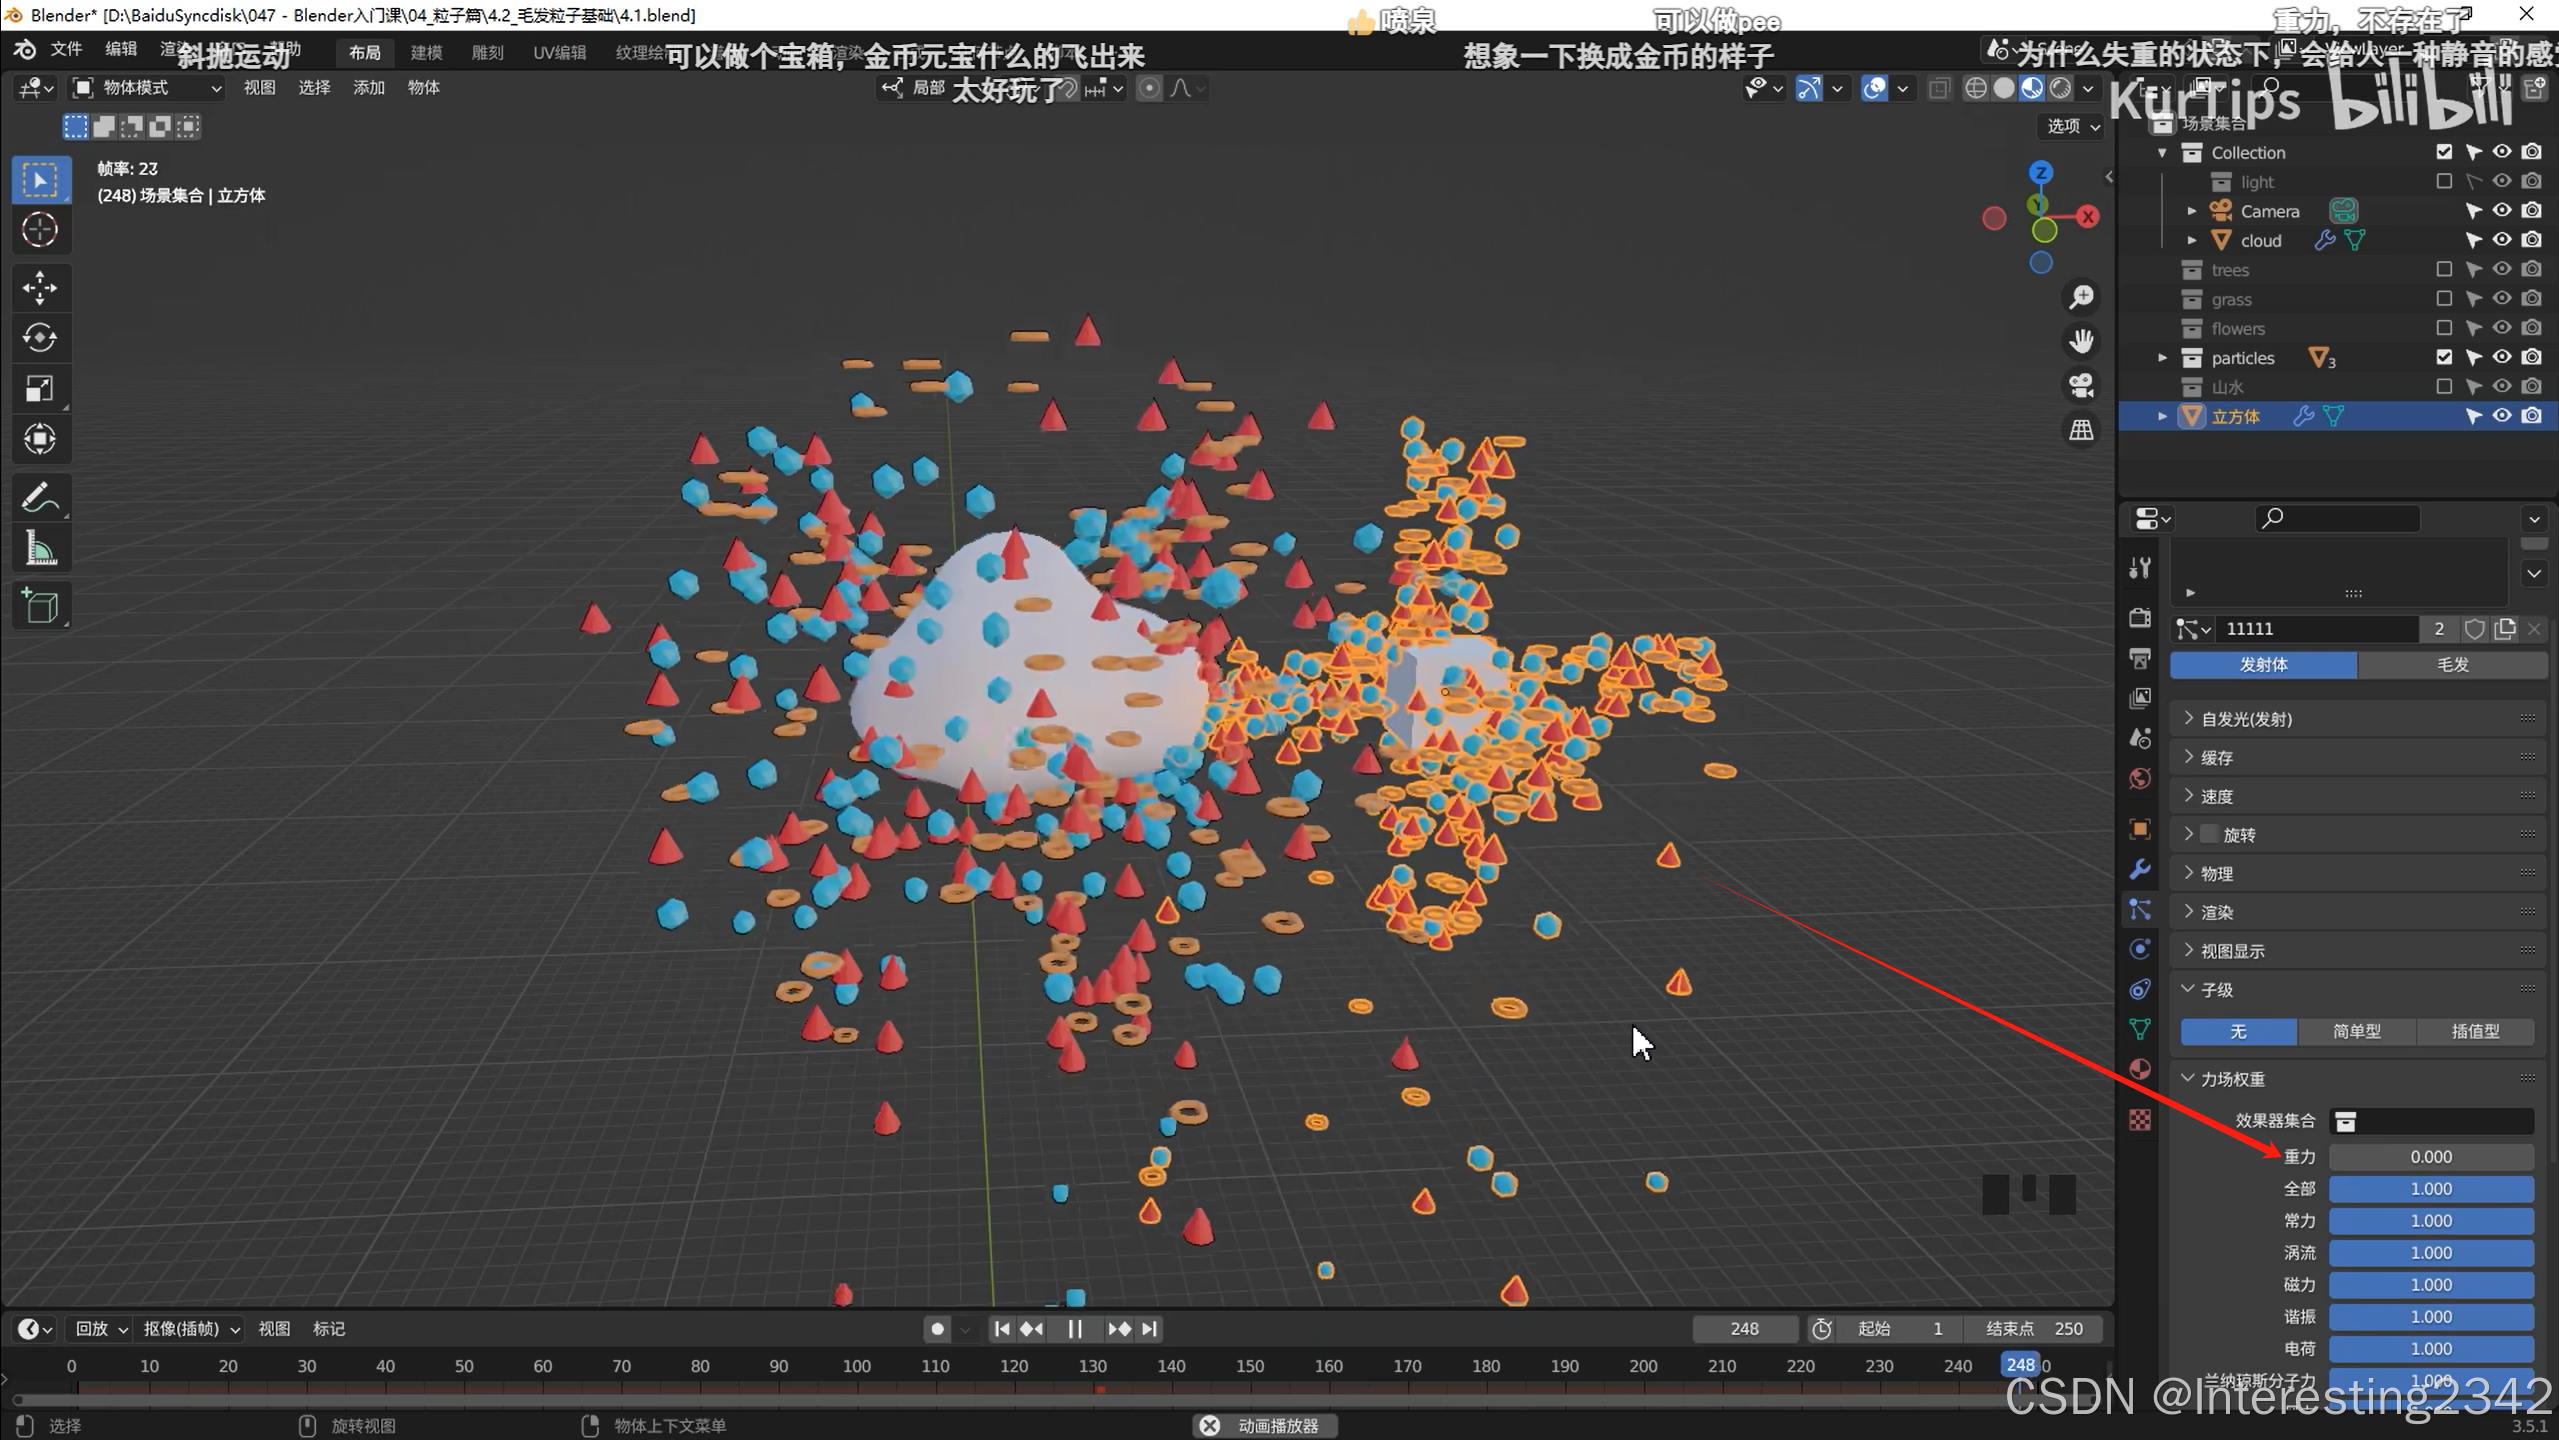2559x1440 pixels.
Task: Select the 毛发 (Hair) particle type button
Action: pyautogui.click(x=2451, y=665)
